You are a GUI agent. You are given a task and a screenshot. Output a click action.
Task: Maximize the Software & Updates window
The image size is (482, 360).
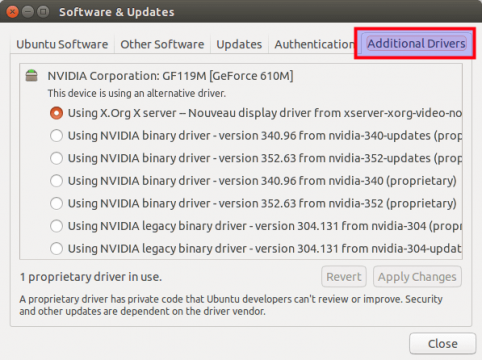click(x=43, y=12)
